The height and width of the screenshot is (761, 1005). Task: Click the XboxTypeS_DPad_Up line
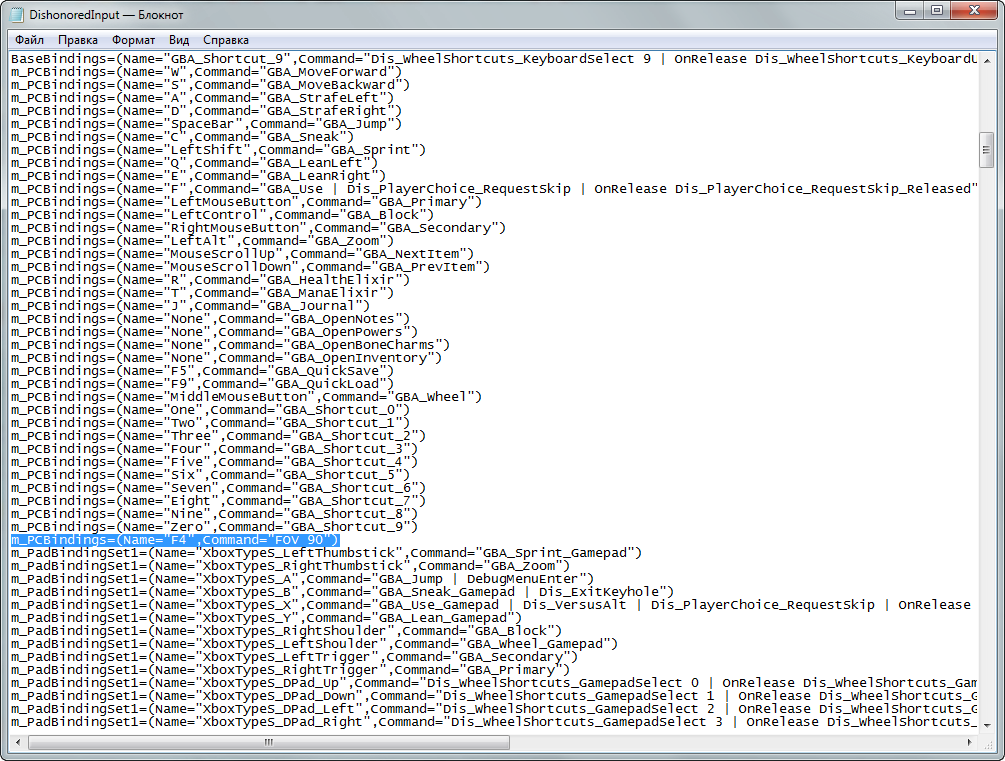494,682
